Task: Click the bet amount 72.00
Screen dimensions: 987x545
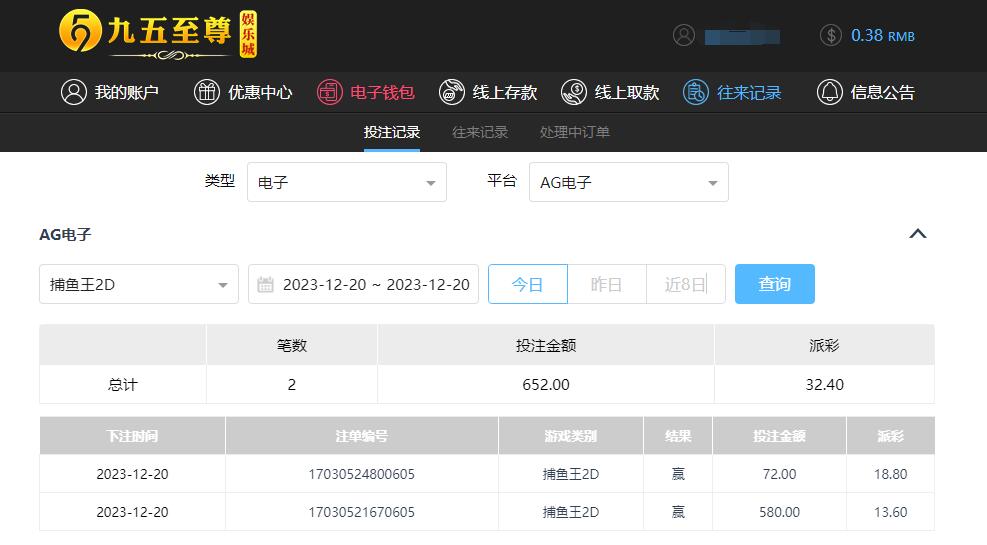Action: pyautogui.click(x=779, y=474)
